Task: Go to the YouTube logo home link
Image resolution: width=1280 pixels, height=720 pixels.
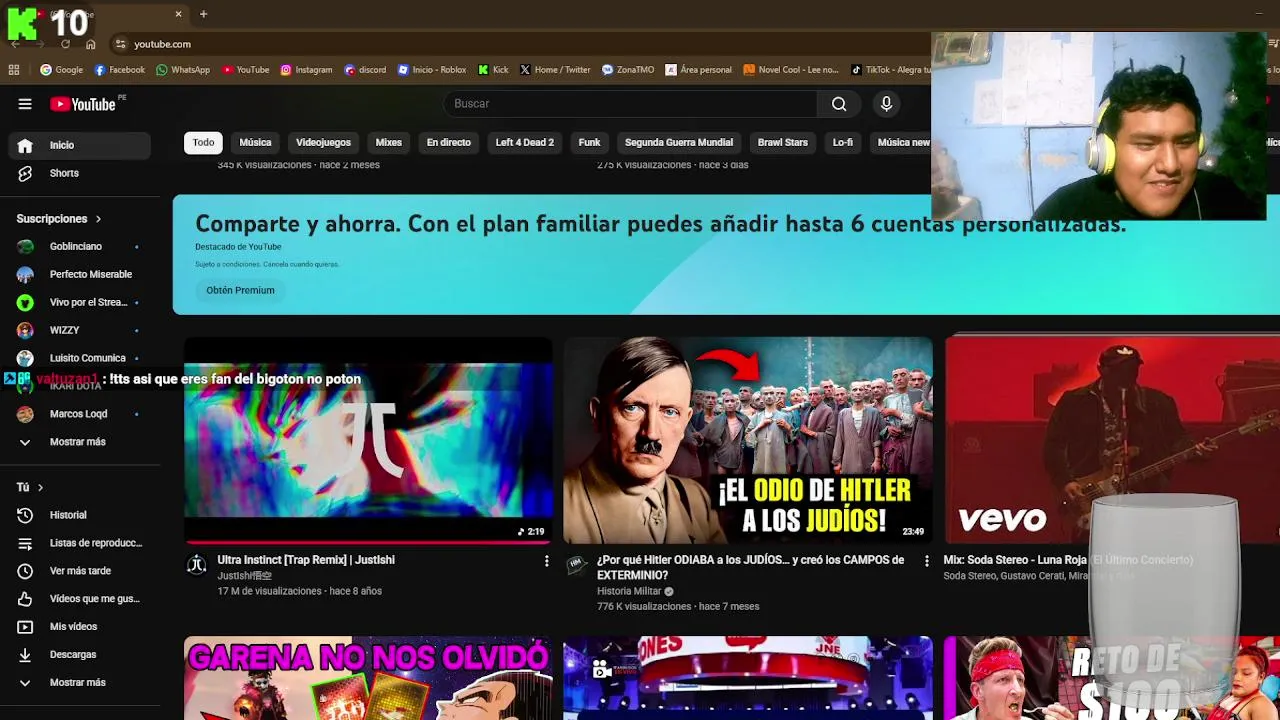Action: (x=83, y=104)
